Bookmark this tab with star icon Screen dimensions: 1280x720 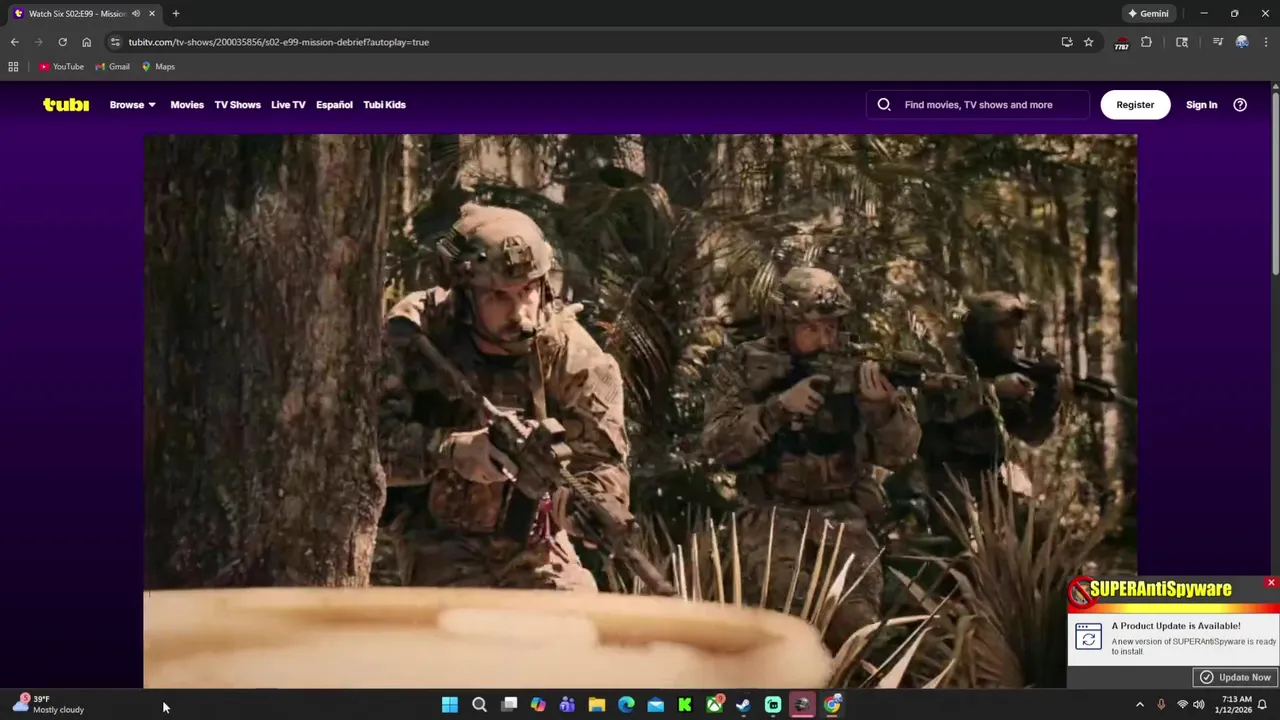[1088, 42]
